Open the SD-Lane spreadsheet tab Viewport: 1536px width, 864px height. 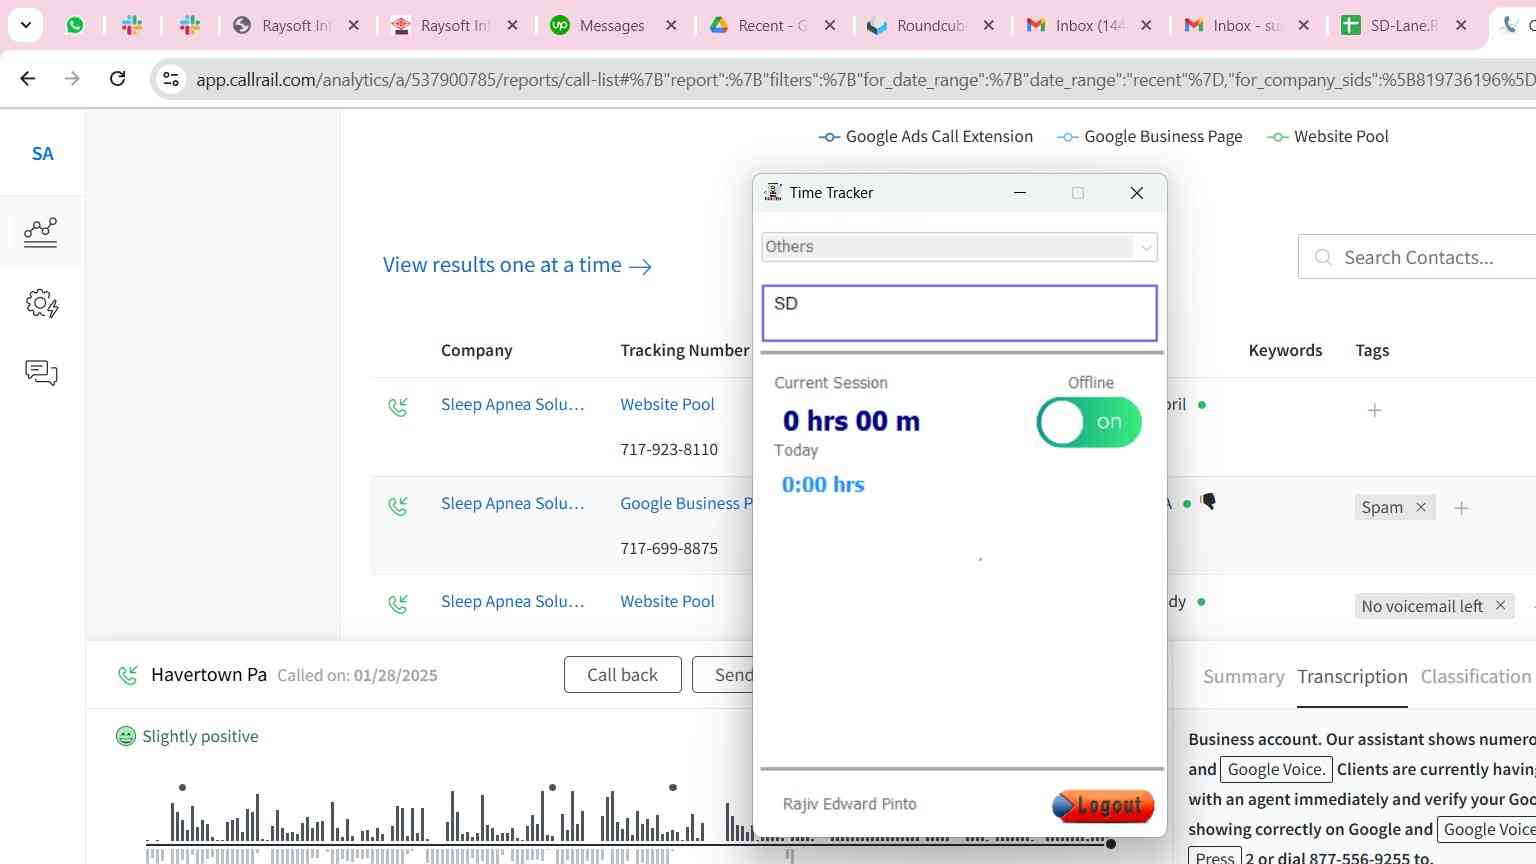pos(1403,25)
